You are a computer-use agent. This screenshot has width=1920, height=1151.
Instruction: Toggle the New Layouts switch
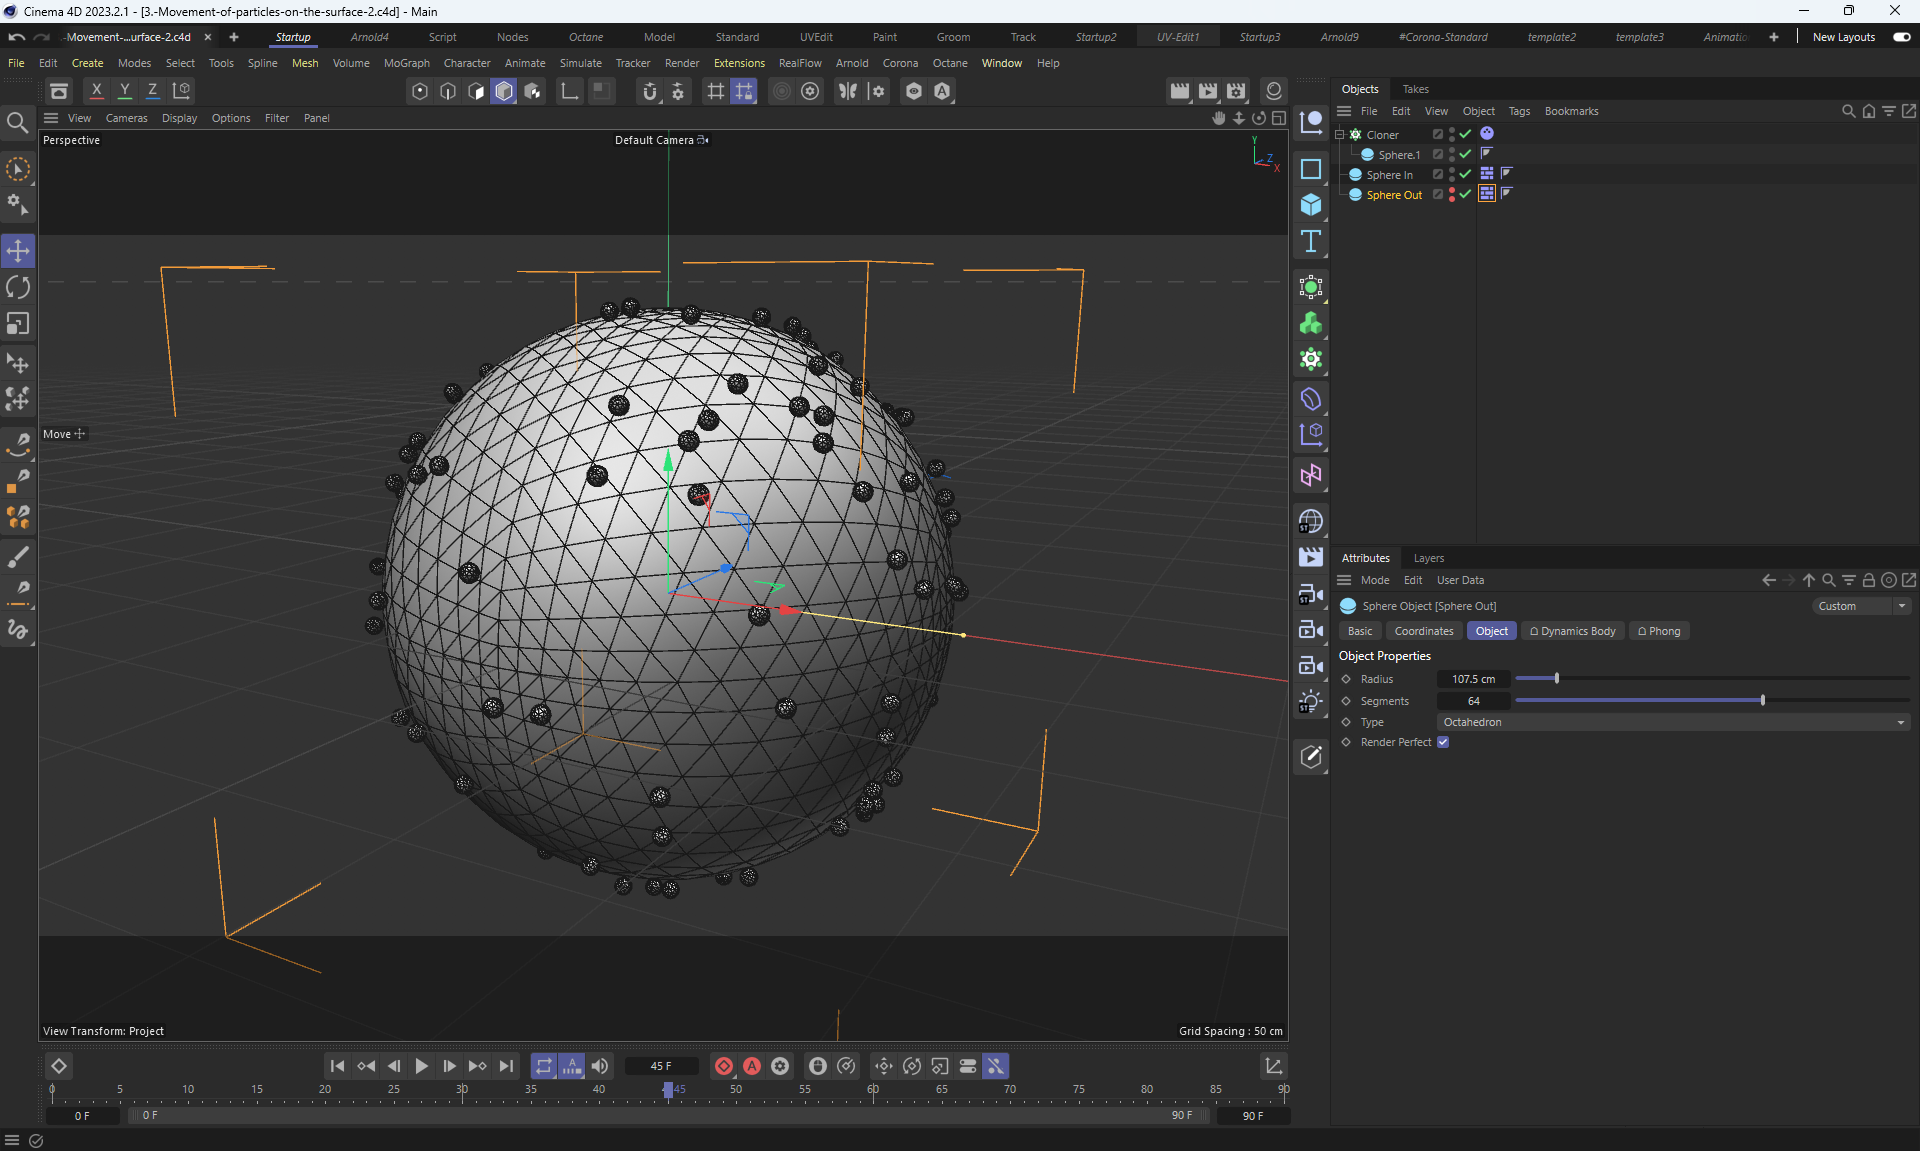[x=1901, y=37]
